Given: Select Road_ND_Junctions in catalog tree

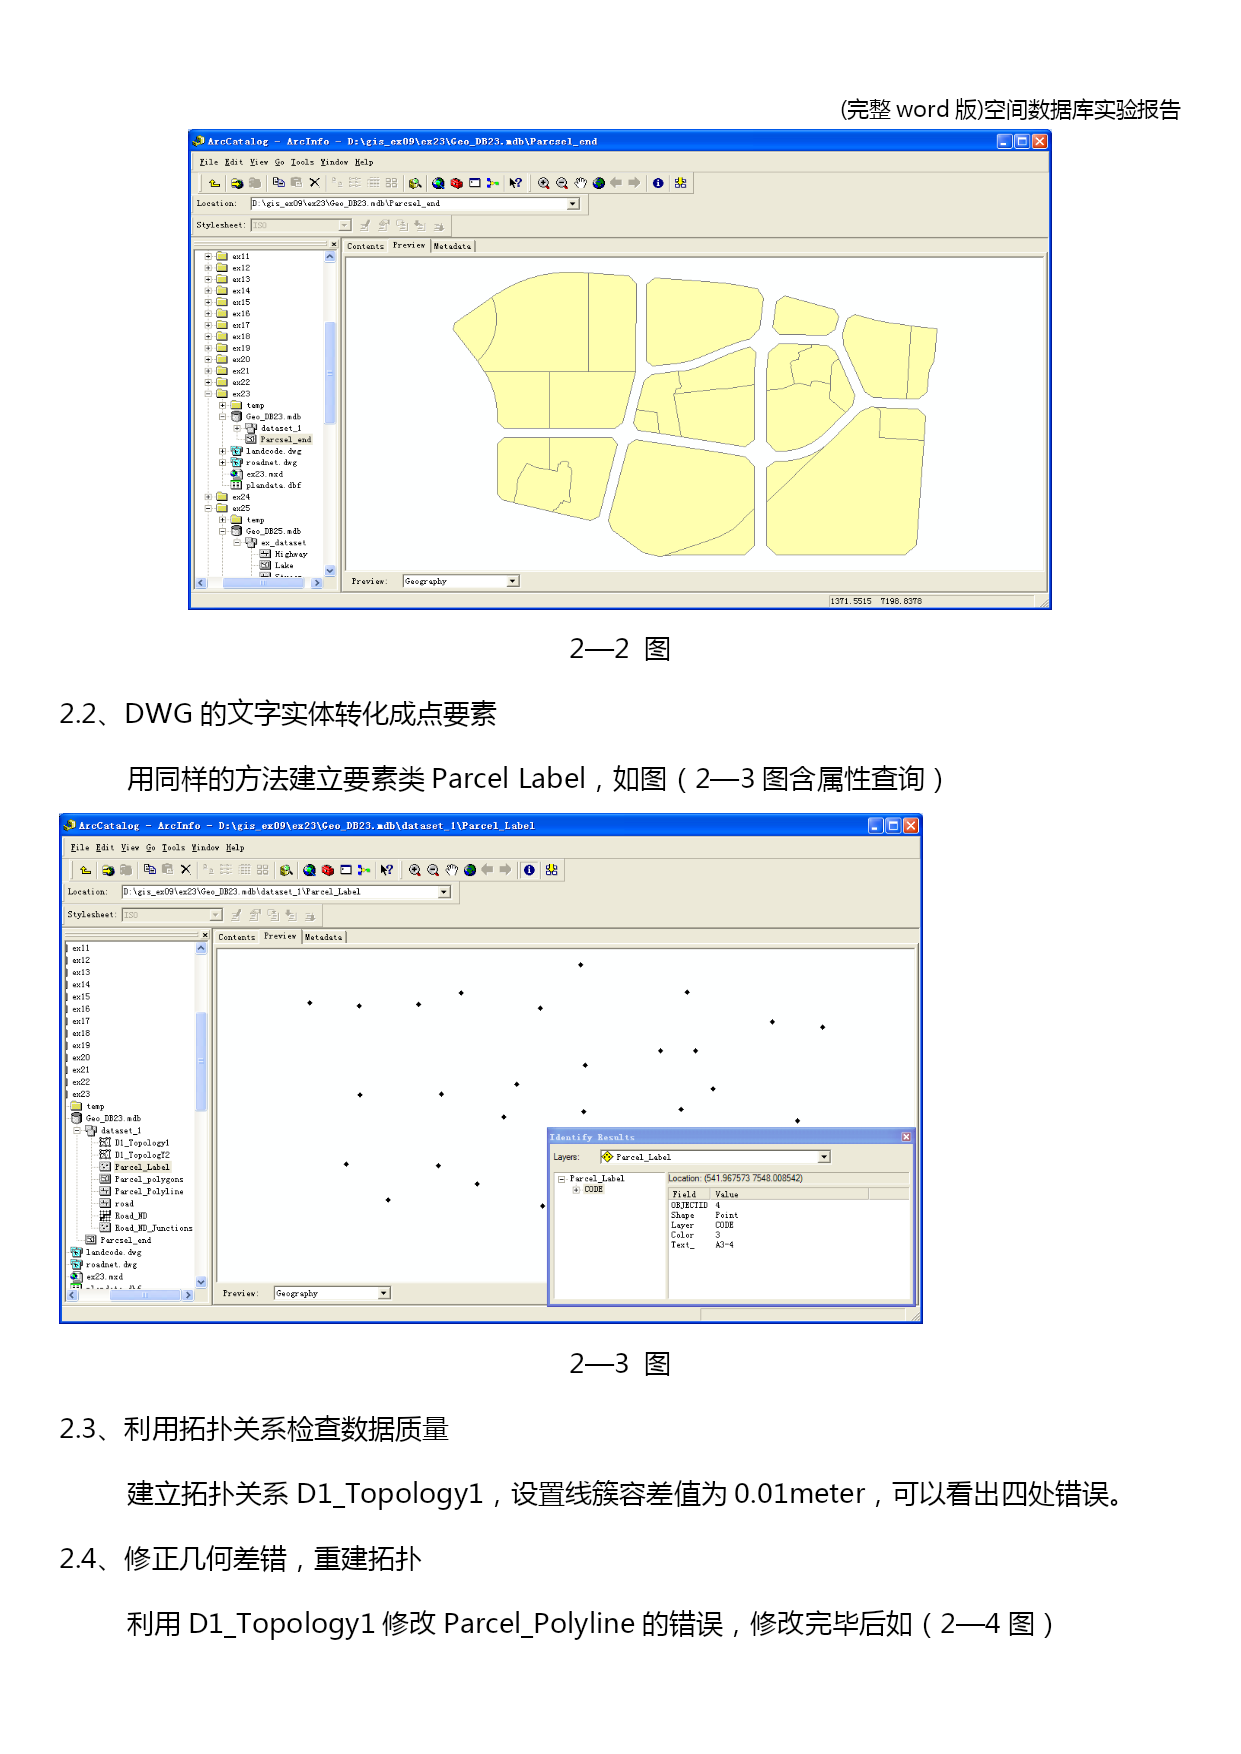Looking at the screenshot, I should tap(153, 1228).
